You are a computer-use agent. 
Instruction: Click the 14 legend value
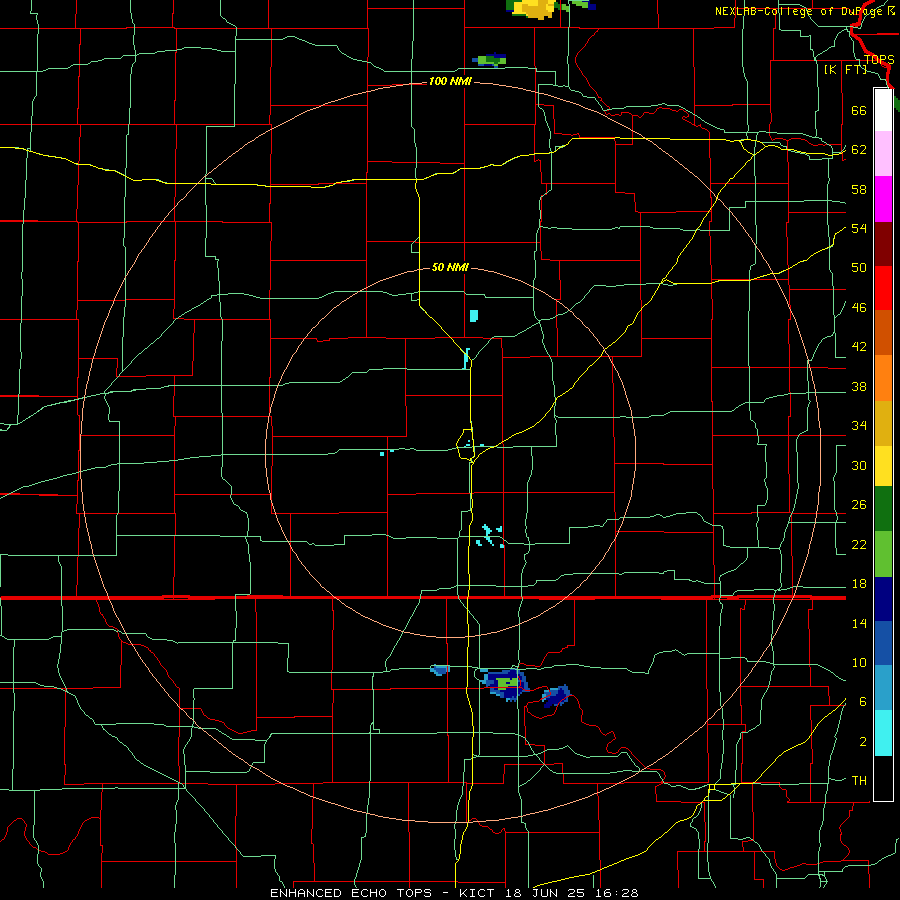point(859,623)
